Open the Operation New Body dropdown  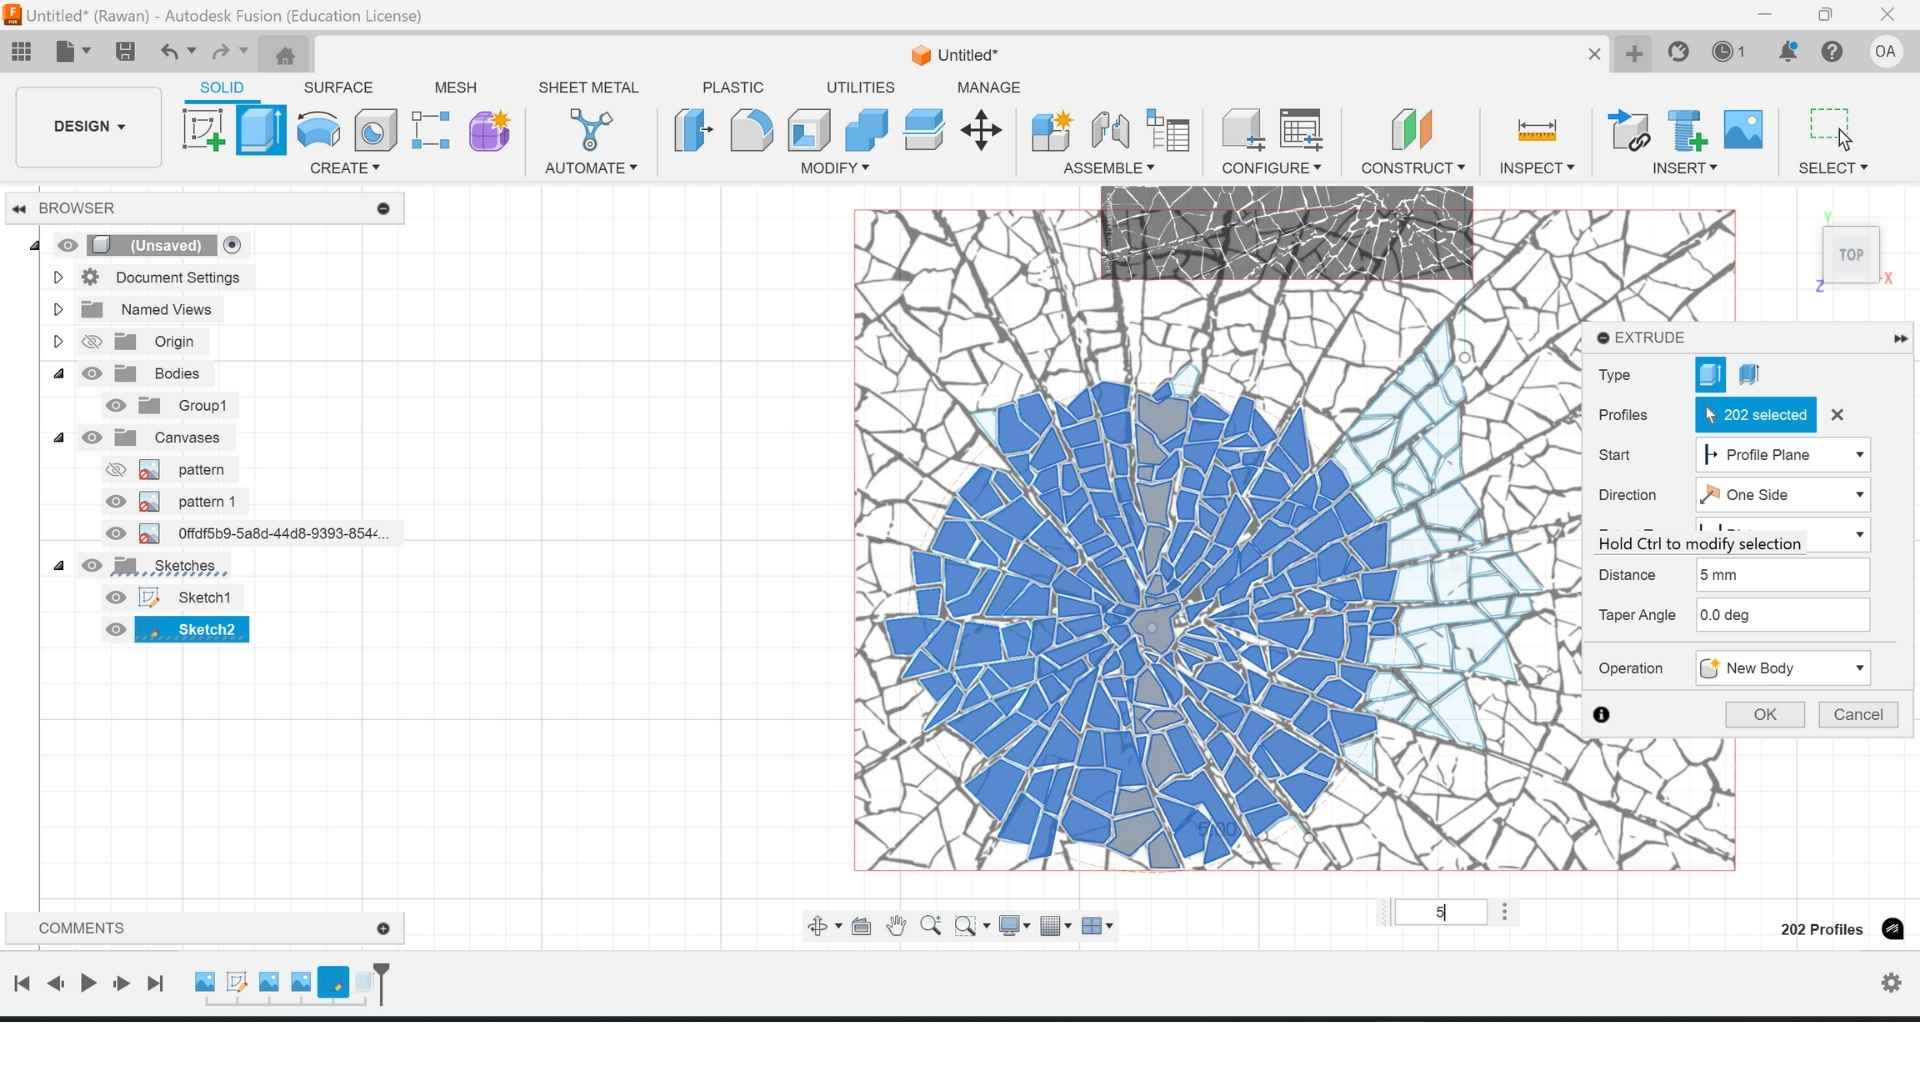(1783, 668)
